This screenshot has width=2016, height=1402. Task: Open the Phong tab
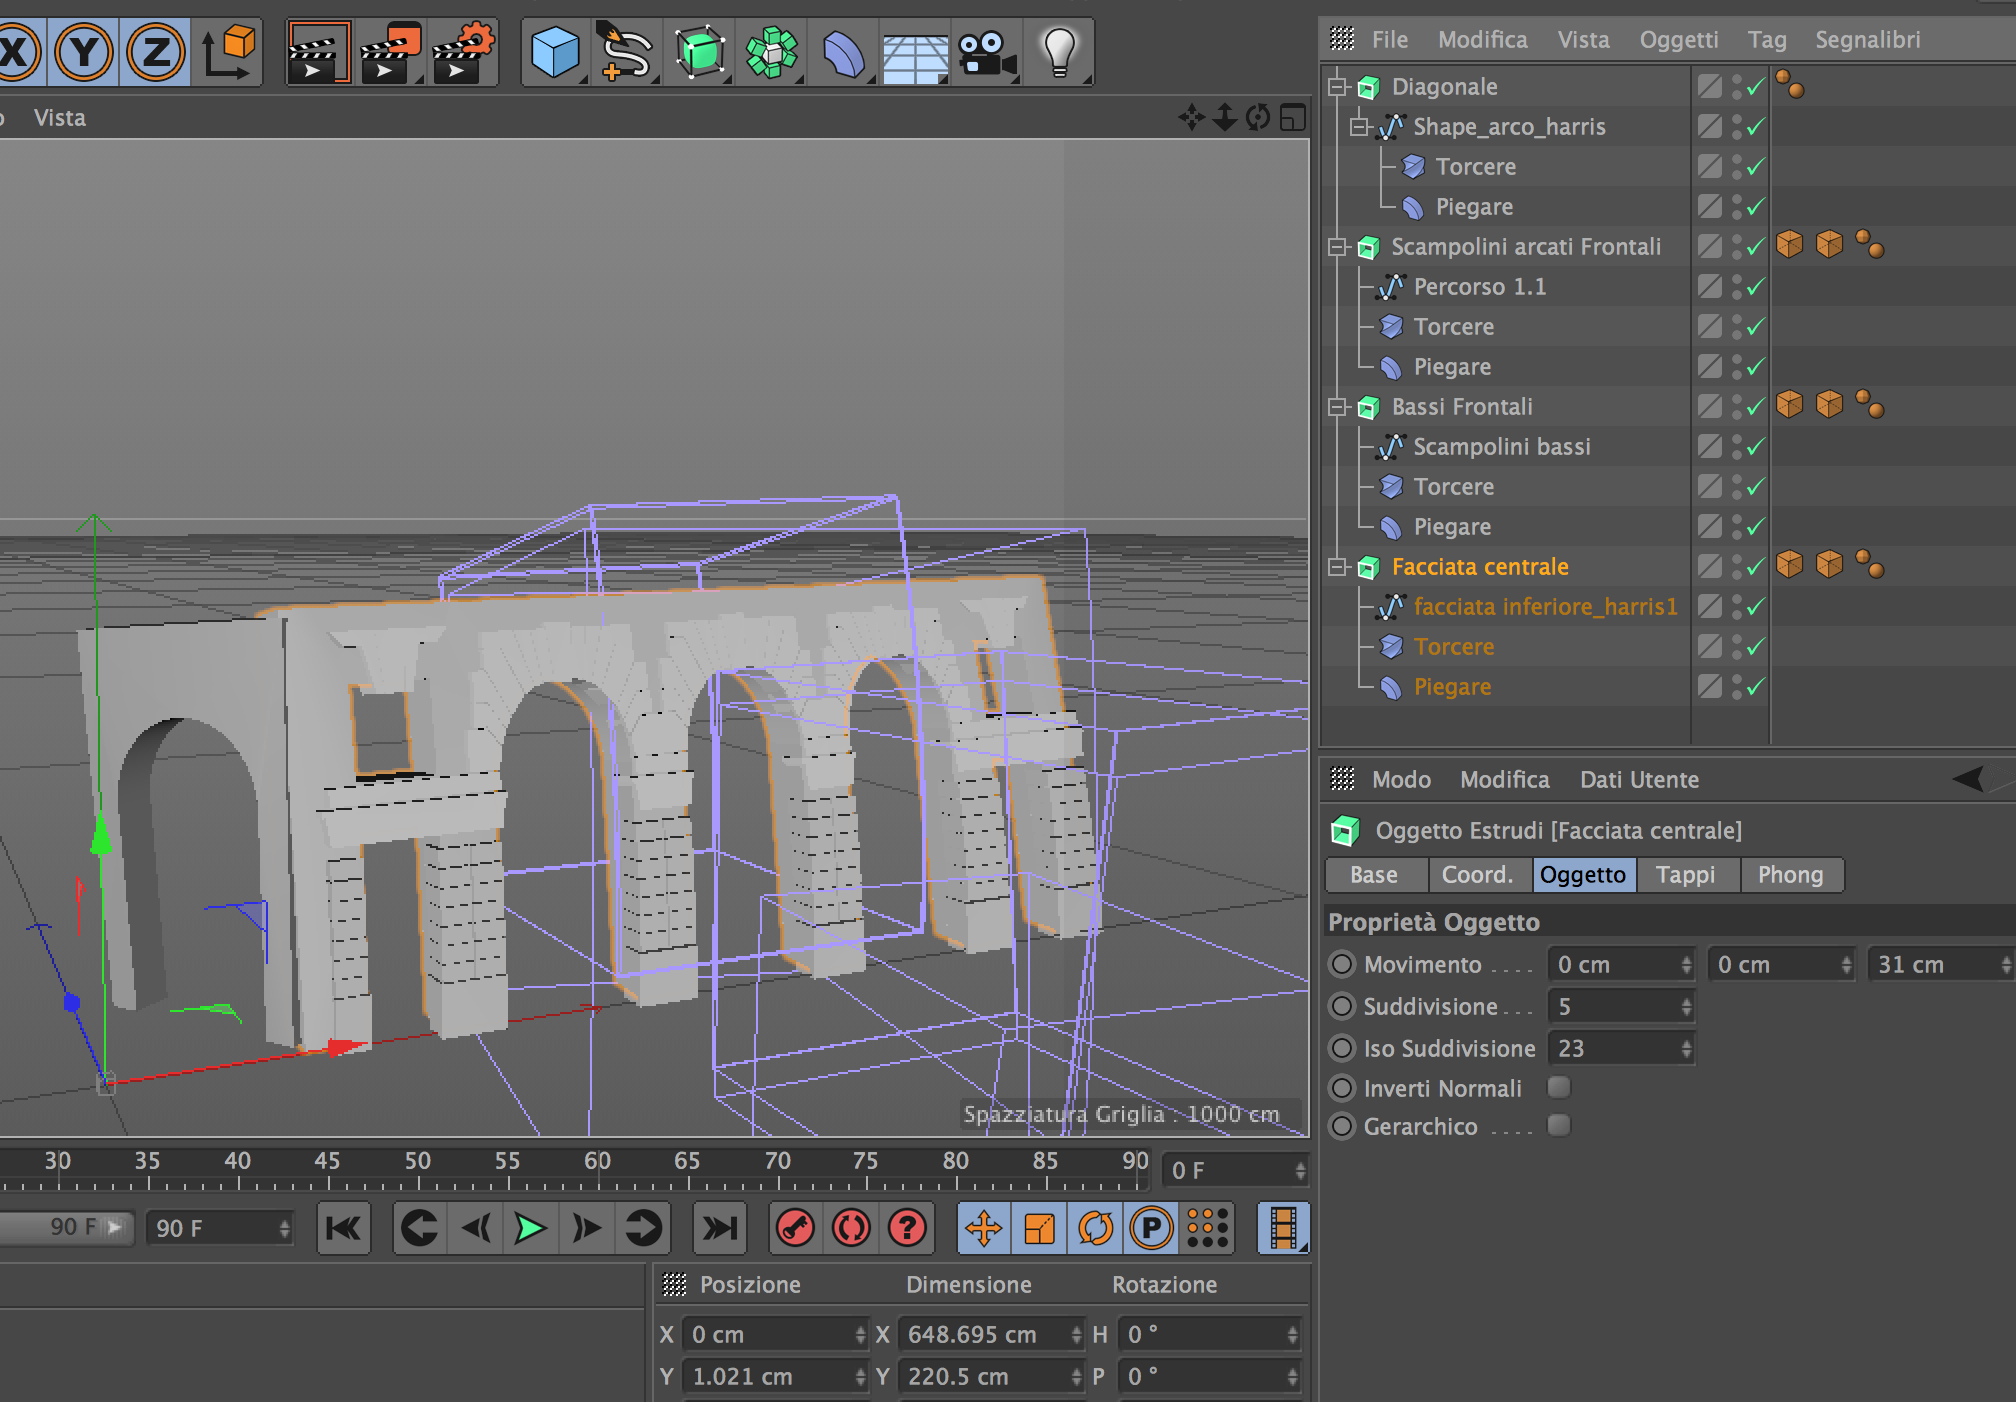click(x=1790, y=875)
